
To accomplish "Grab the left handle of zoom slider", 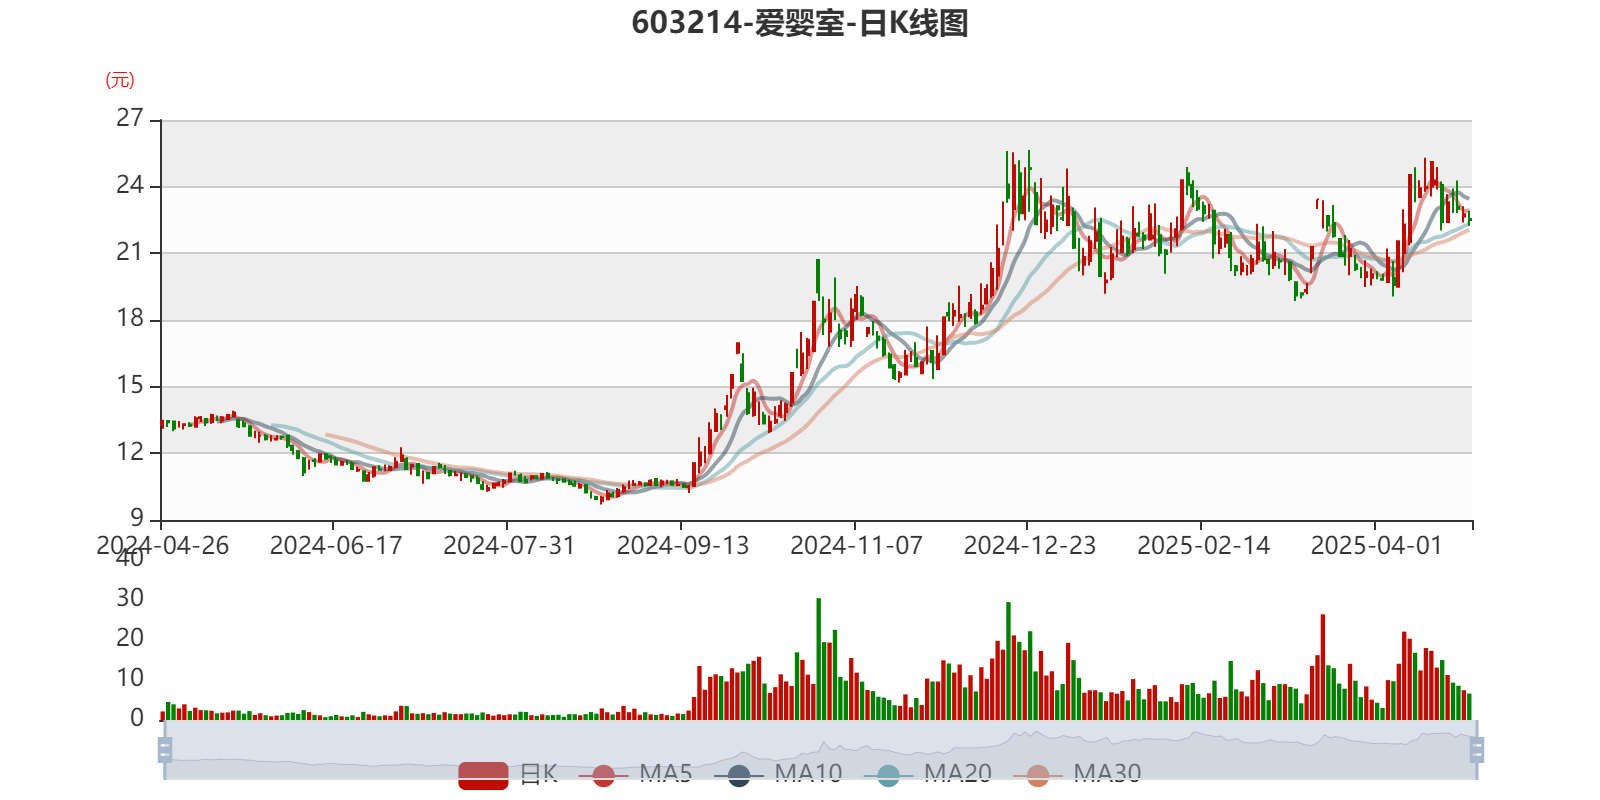I will pos(163,749).
